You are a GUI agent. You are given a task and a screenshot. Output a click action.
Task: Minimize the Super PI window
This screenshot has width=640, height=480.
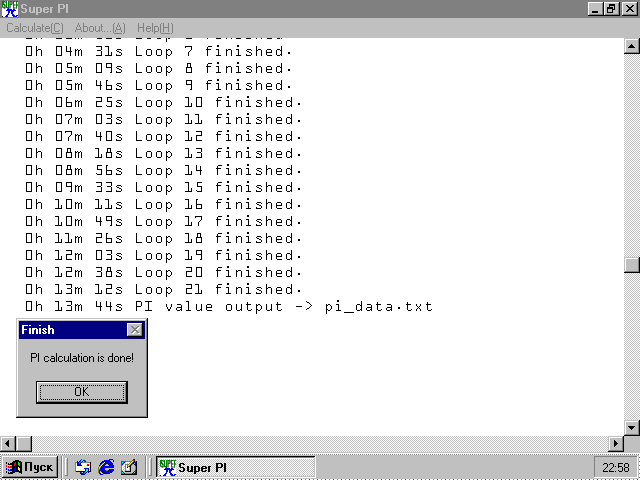596,9
